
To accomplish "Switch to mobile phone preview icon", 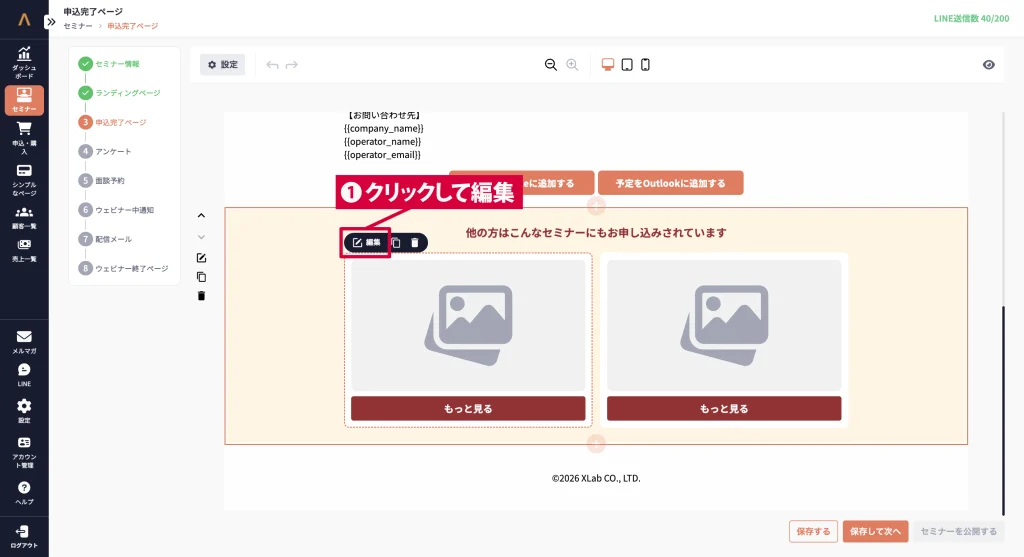I will pos(645,65).
